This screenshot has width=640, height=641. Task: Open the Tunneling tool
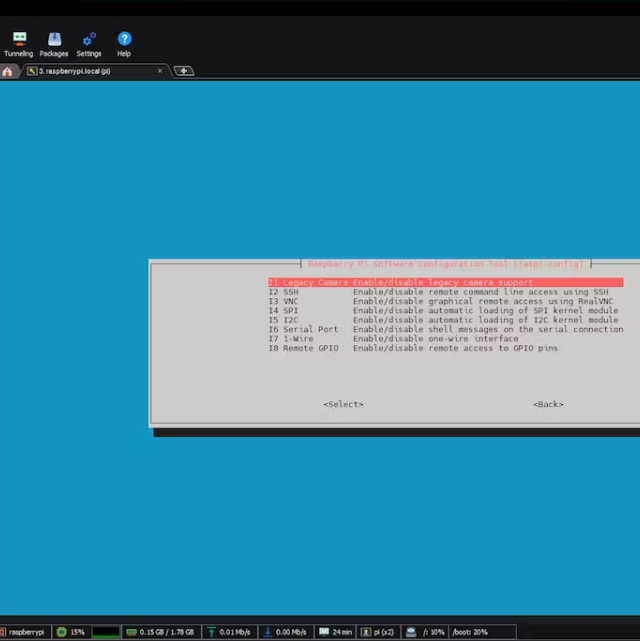coord(18,44)
